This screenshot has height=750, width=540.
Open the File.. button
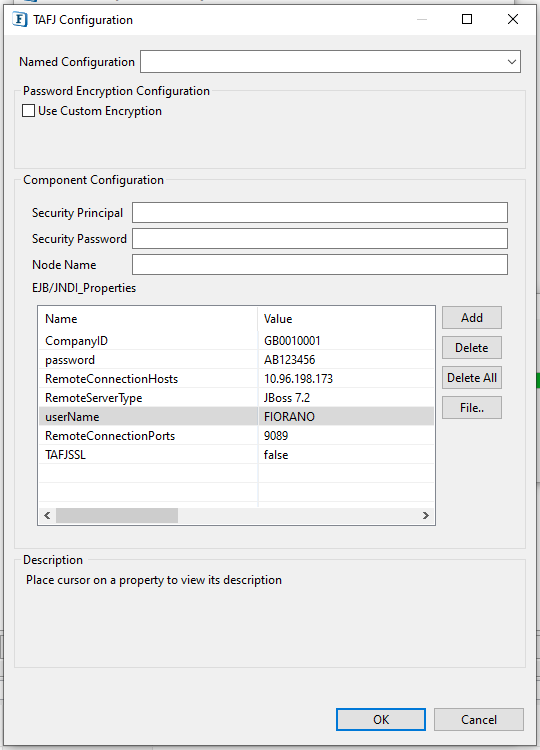[x=472, y=408]
